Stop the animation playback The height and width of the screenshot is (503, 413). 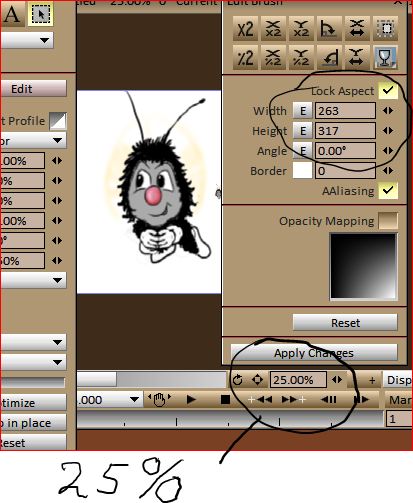tap(225, 399)
